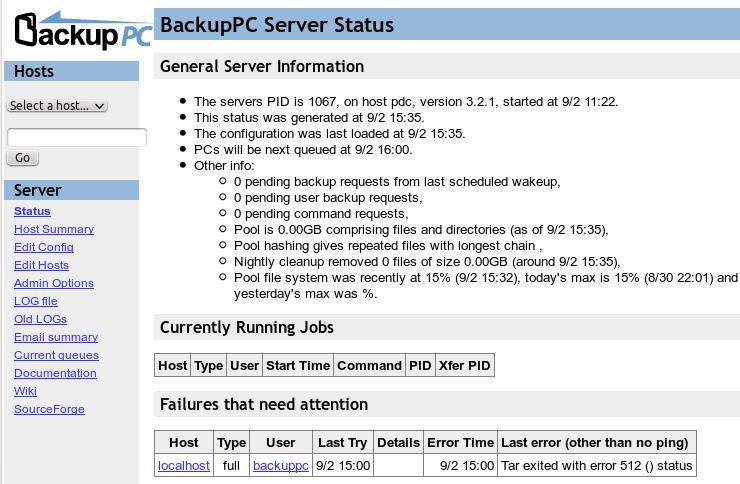
Task: Click the Last Try column header
Action: tap(343, 442)
